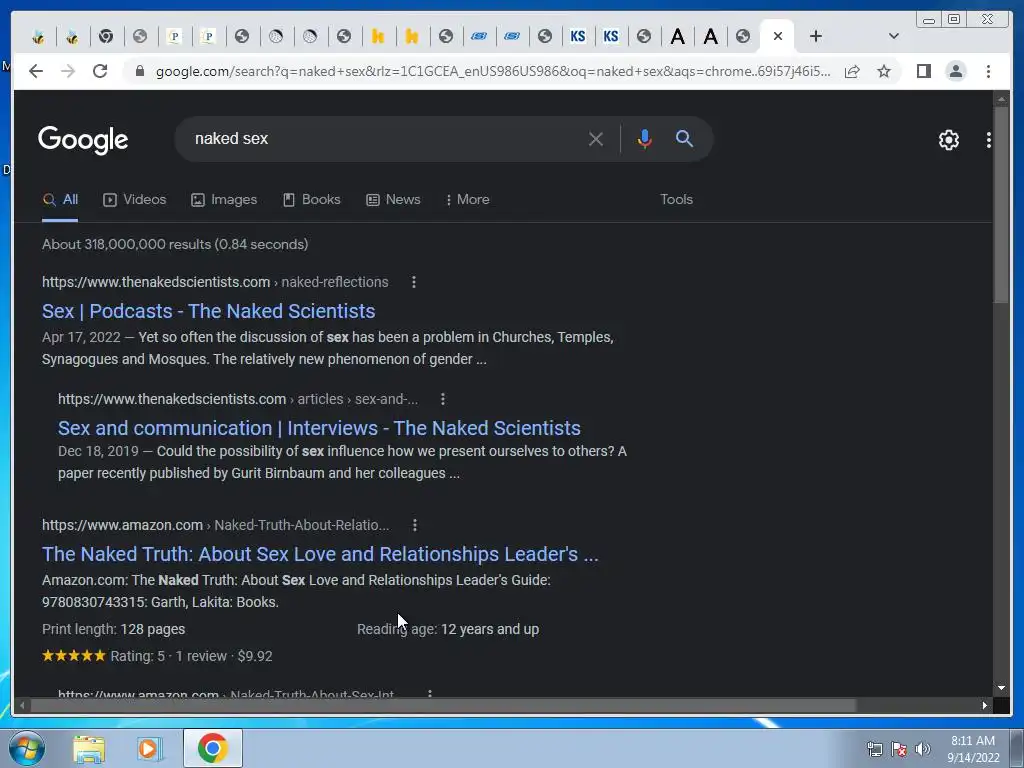Submit search with the magnifying glass icon
The height and width of the screenshot is (768, 1024).
tap(684, 138)
